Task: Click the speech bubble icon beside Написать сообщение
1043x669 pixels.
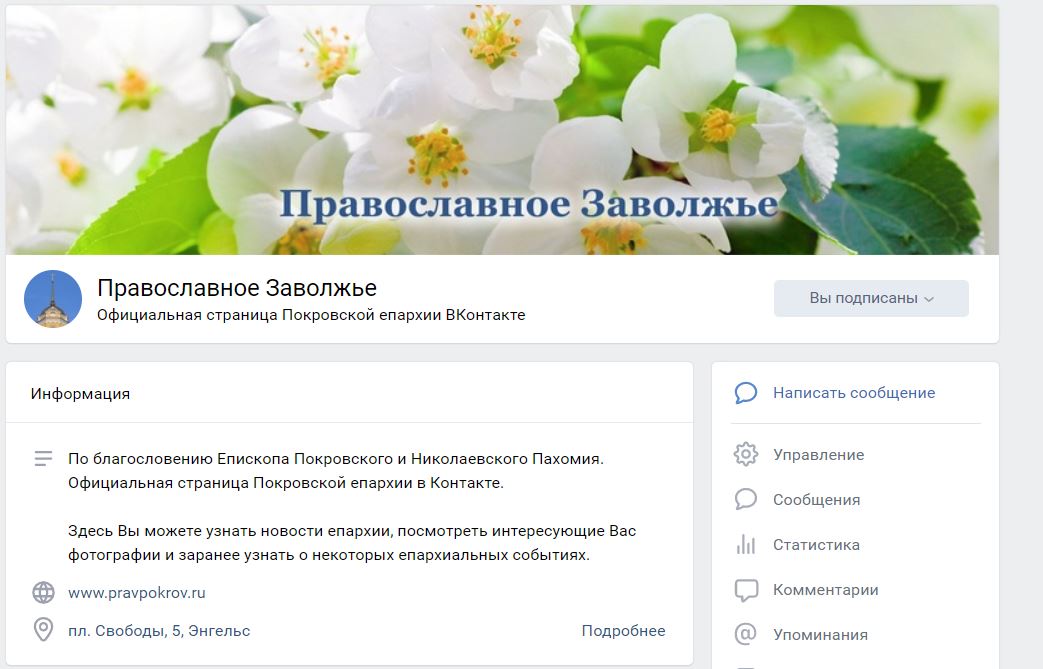Action: coord(746,393)
